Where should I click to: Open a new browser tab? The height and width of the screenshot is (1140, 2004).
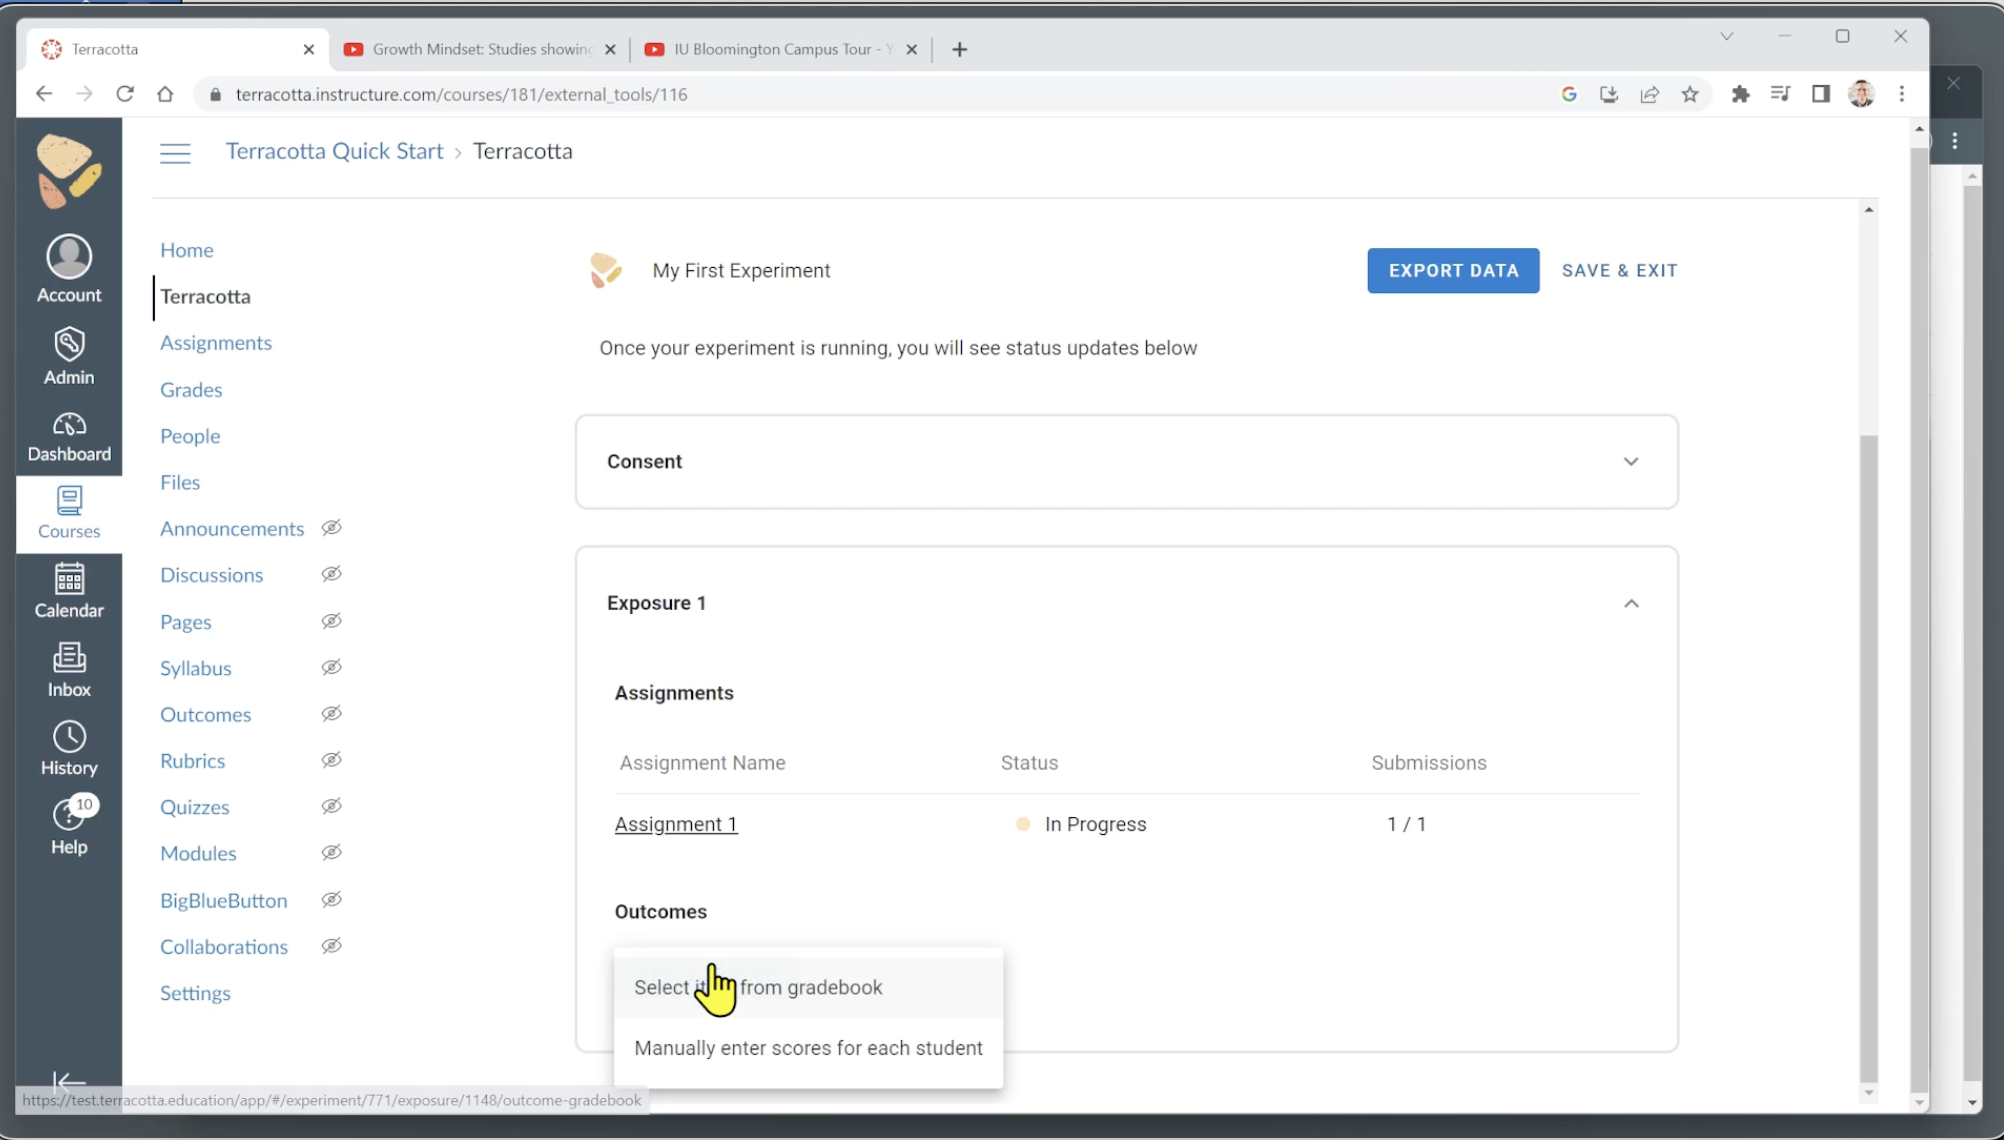coord(960,49)
